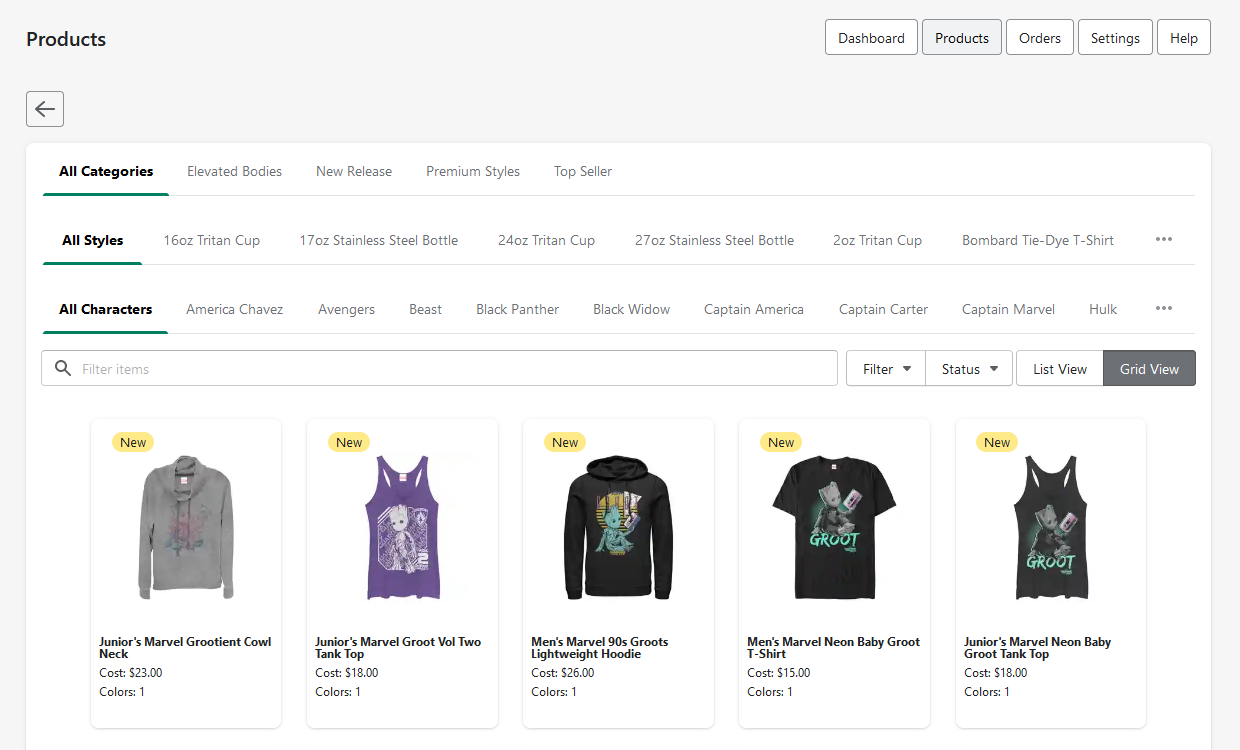
Task: Click the New badge on 90s Groots Hoodie
Action: (565, 442)
